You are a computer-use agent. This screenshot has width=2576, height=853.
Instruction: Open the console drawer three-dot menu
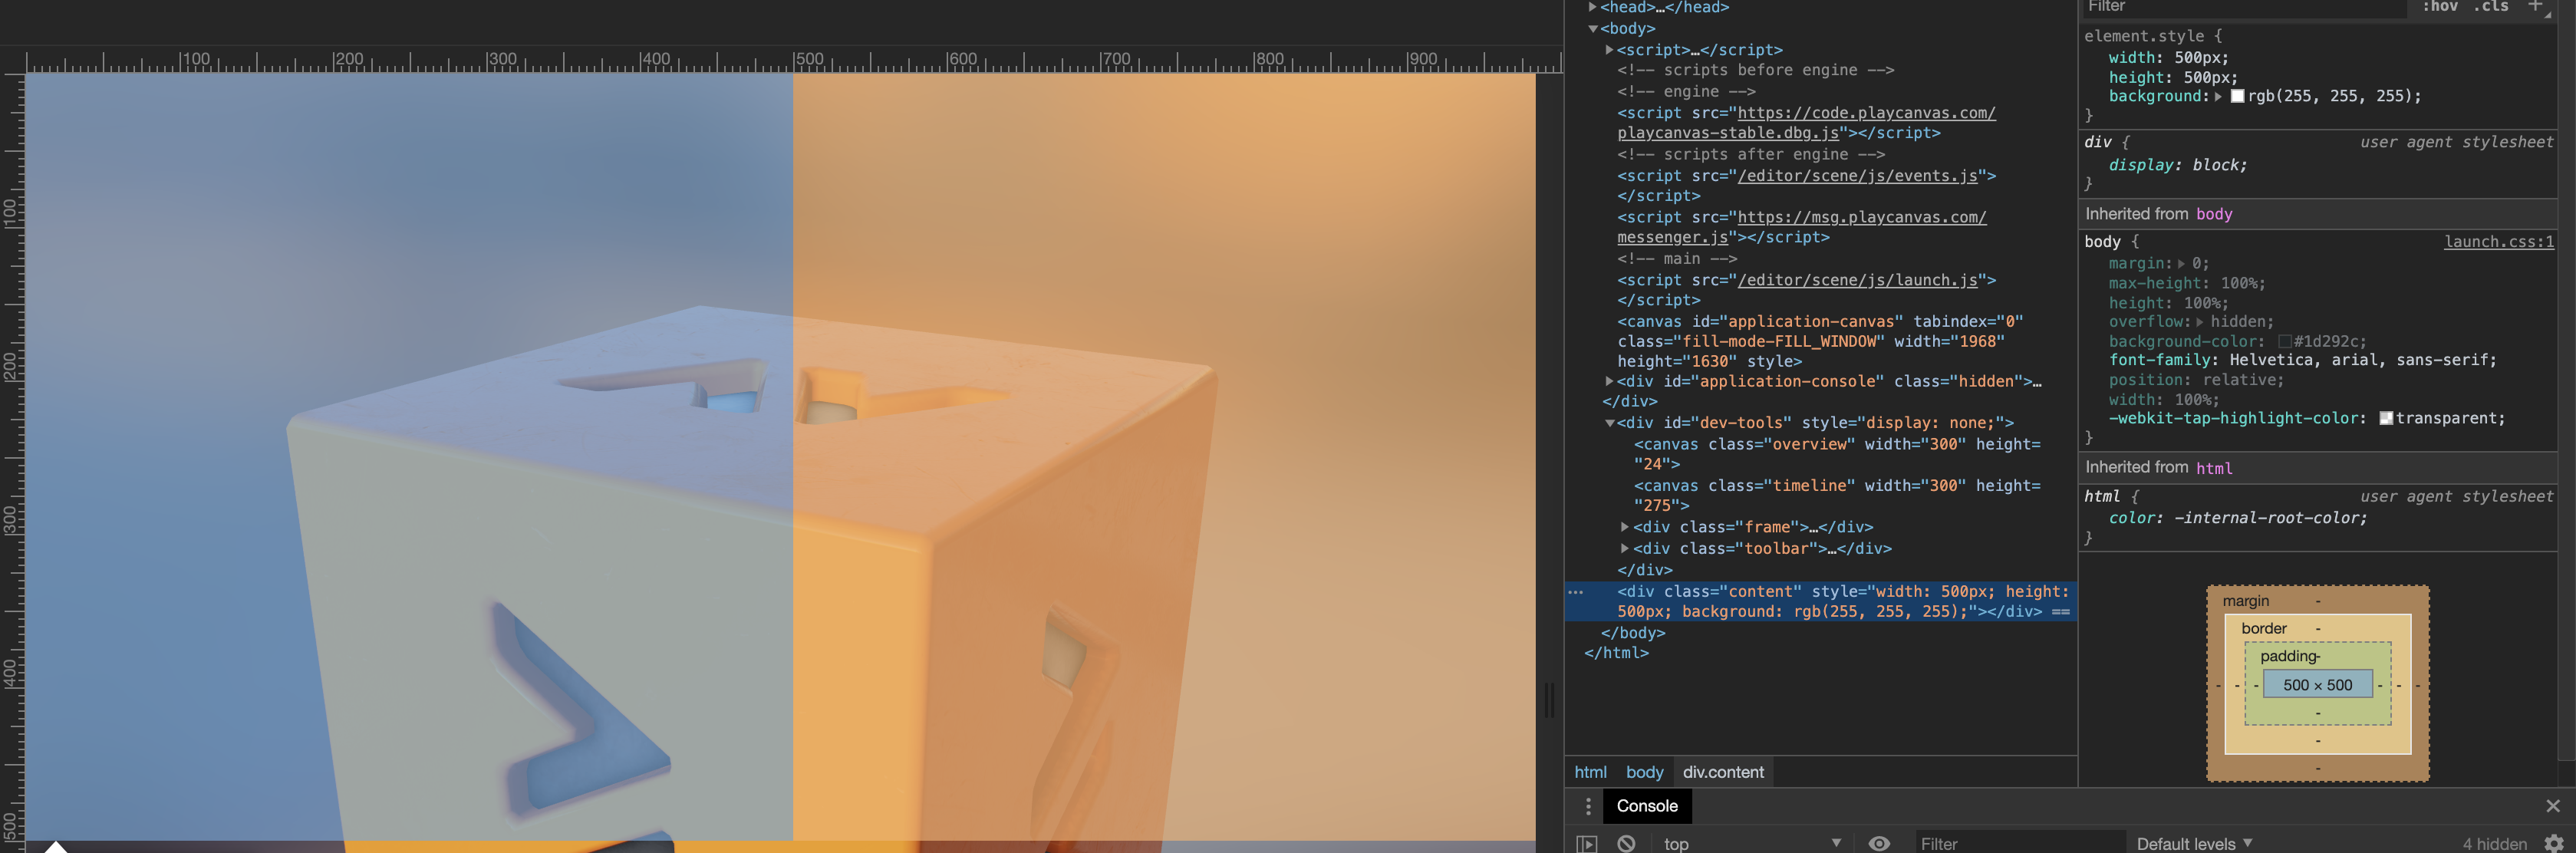click(1588, 806)
